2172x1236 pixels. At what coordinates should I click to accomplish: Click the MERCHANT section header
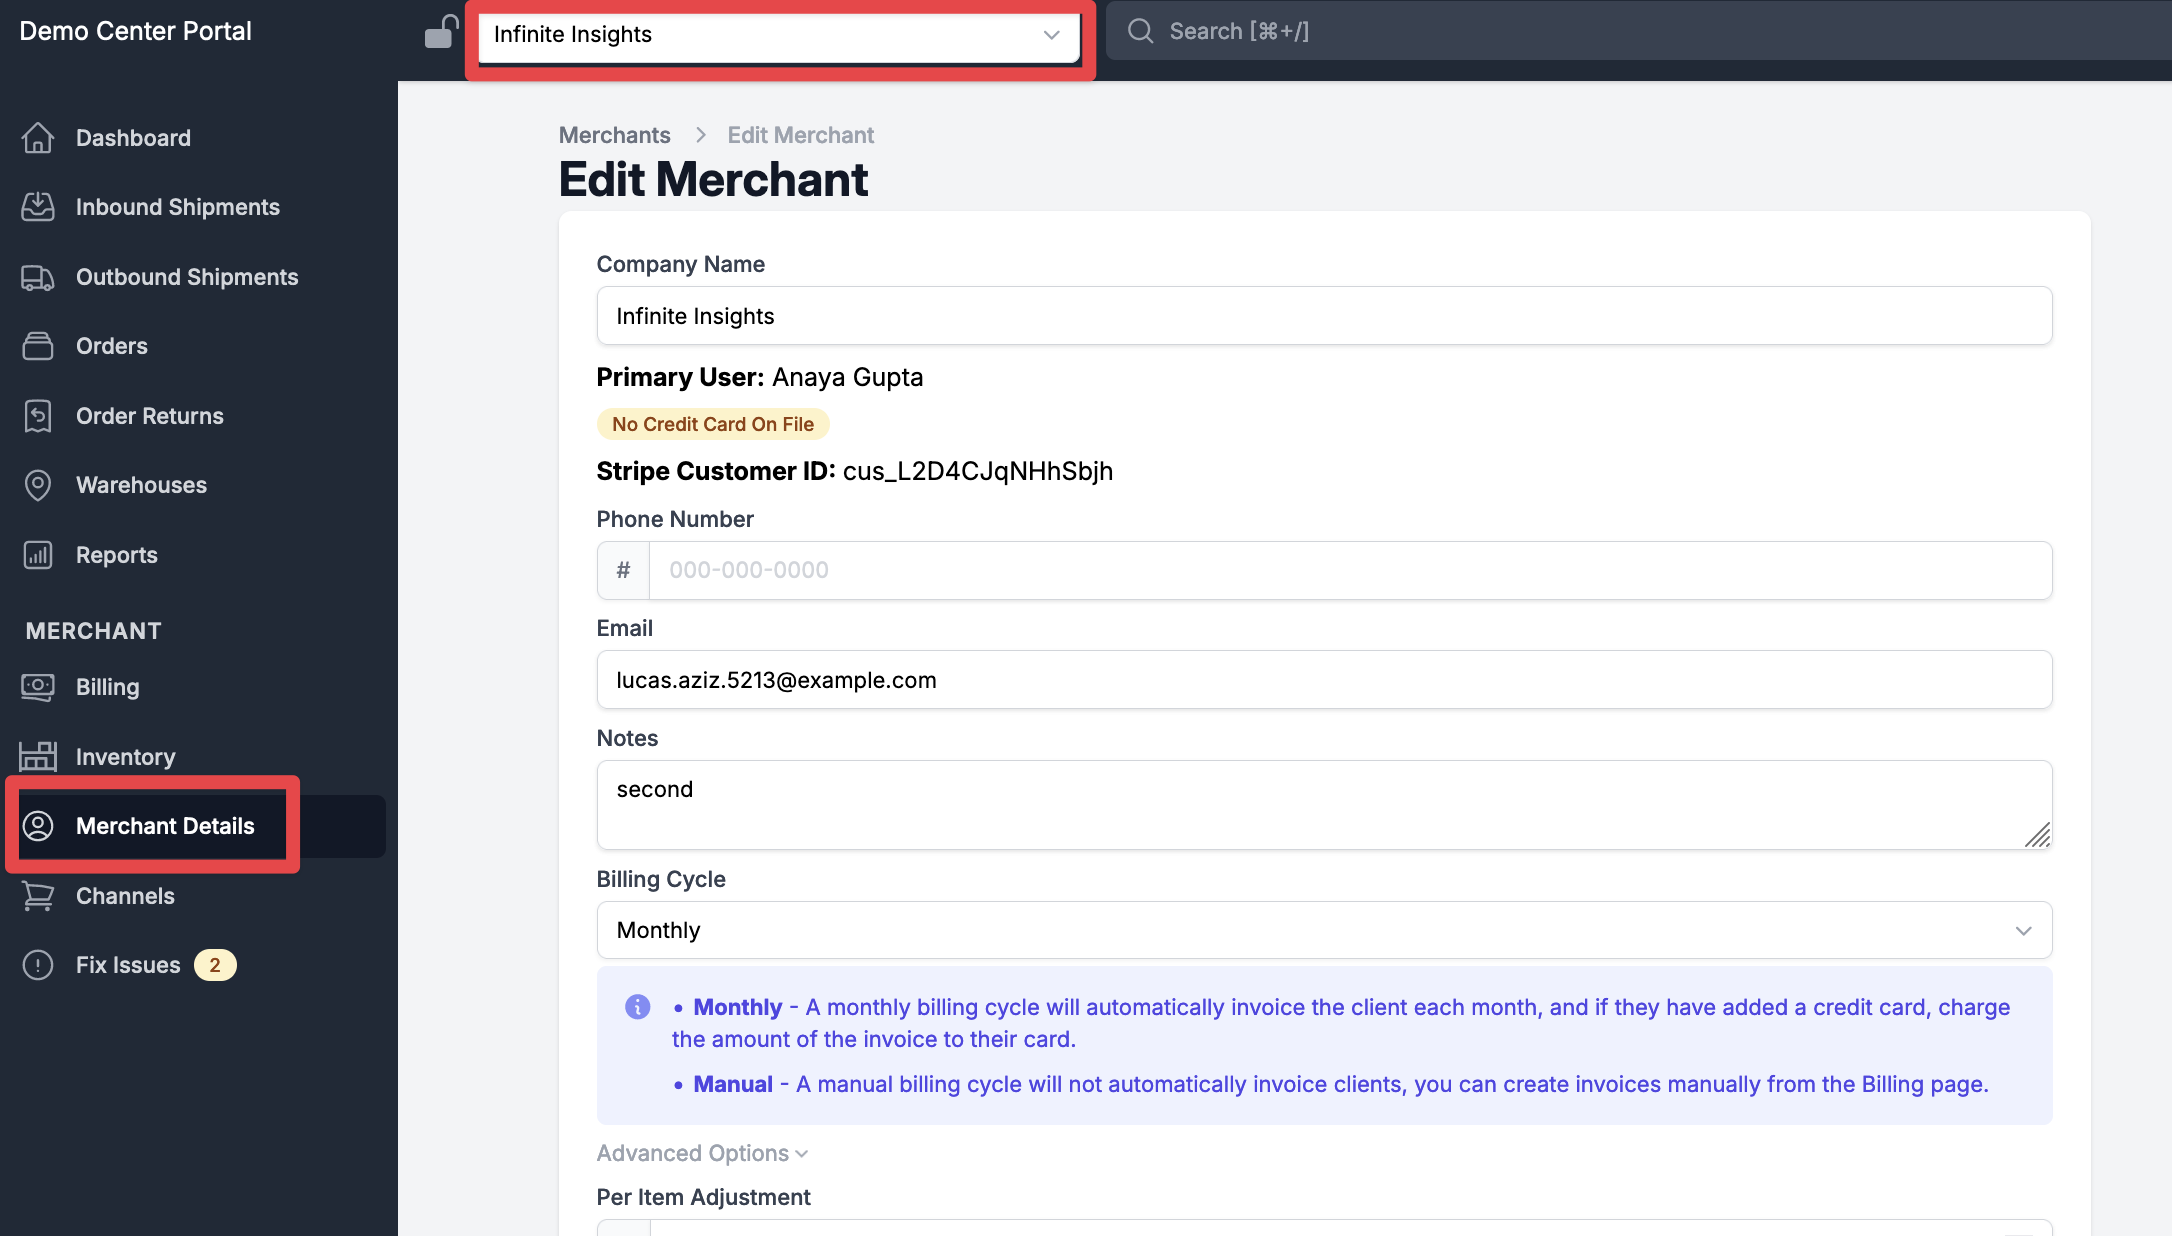coord(93,631)
